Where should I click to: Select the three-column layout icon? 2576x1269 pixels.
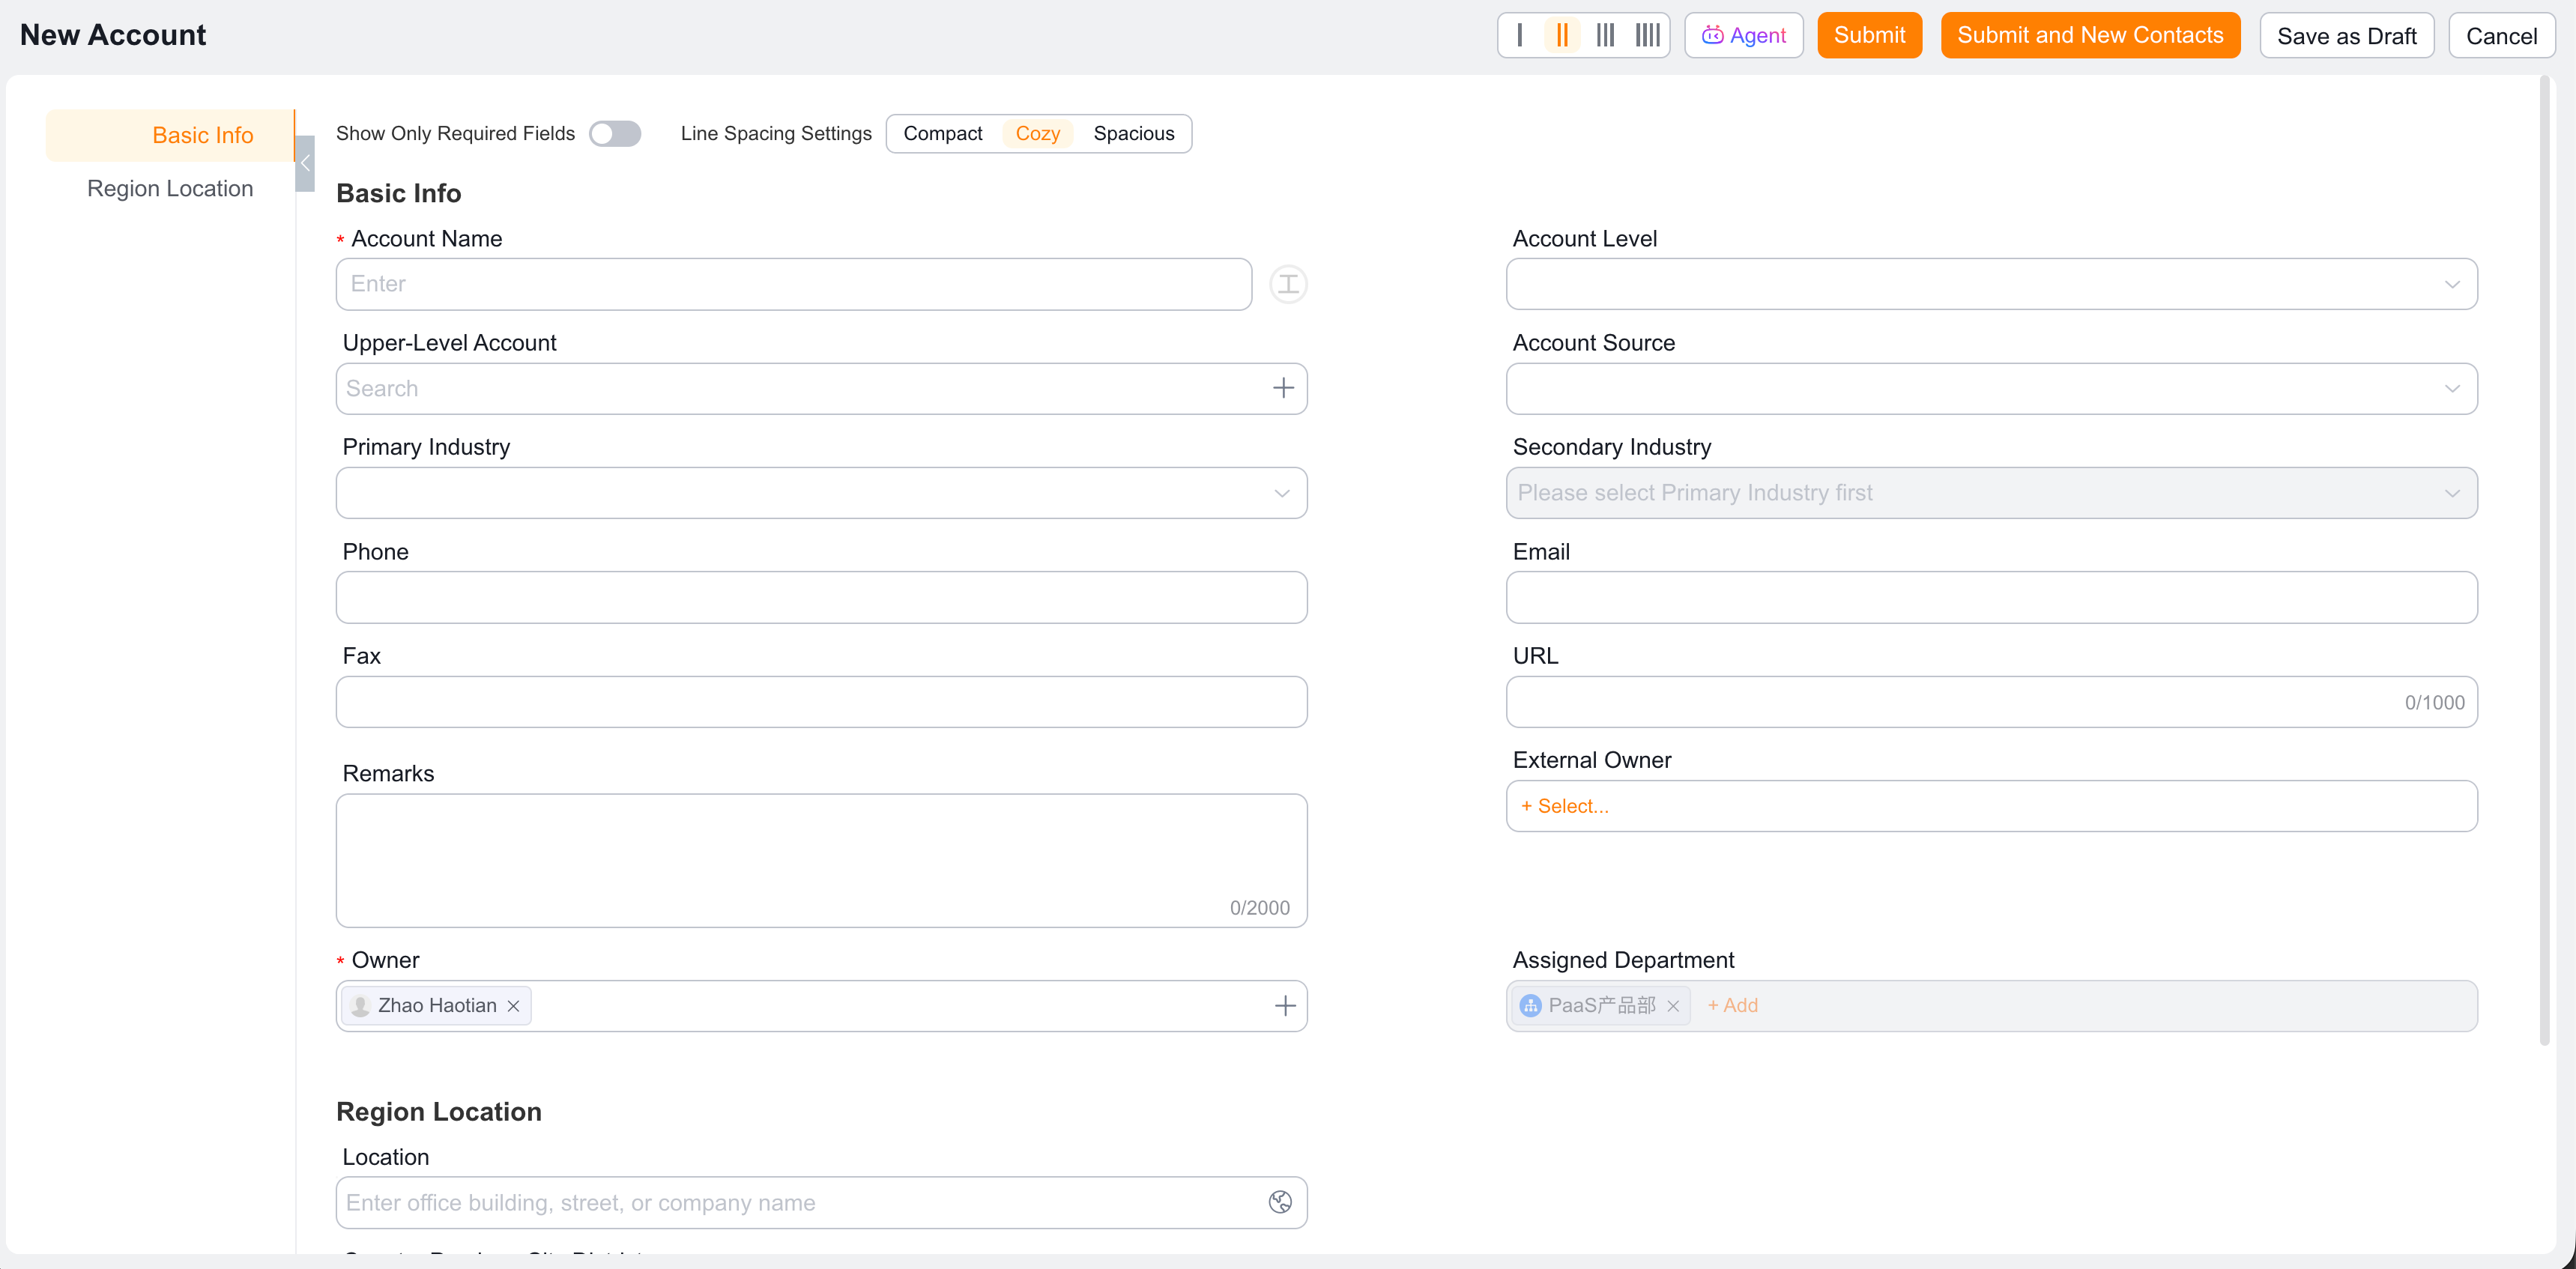[x=1604, y=35]
